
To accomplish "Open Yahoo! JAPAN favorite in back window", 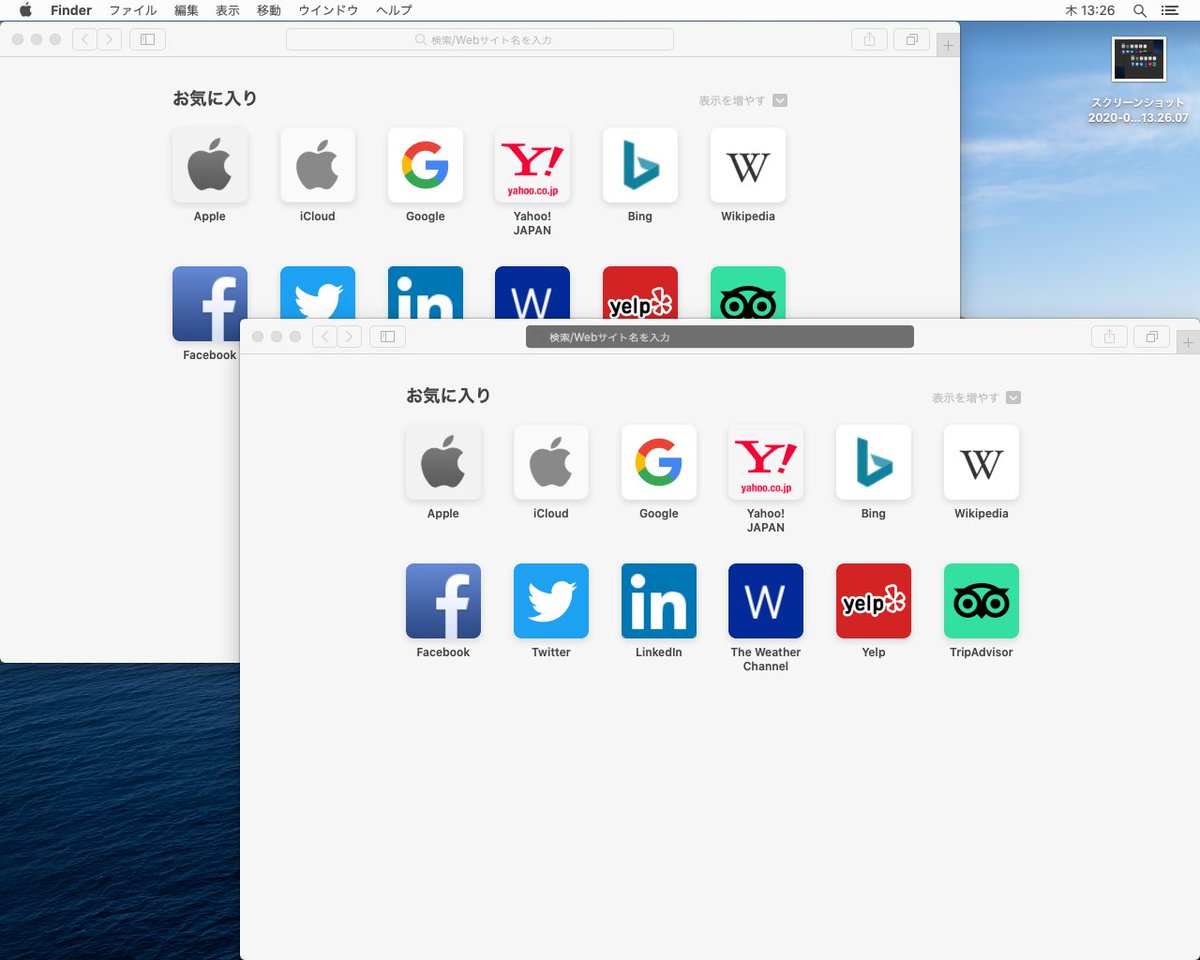I will [533, 165].
